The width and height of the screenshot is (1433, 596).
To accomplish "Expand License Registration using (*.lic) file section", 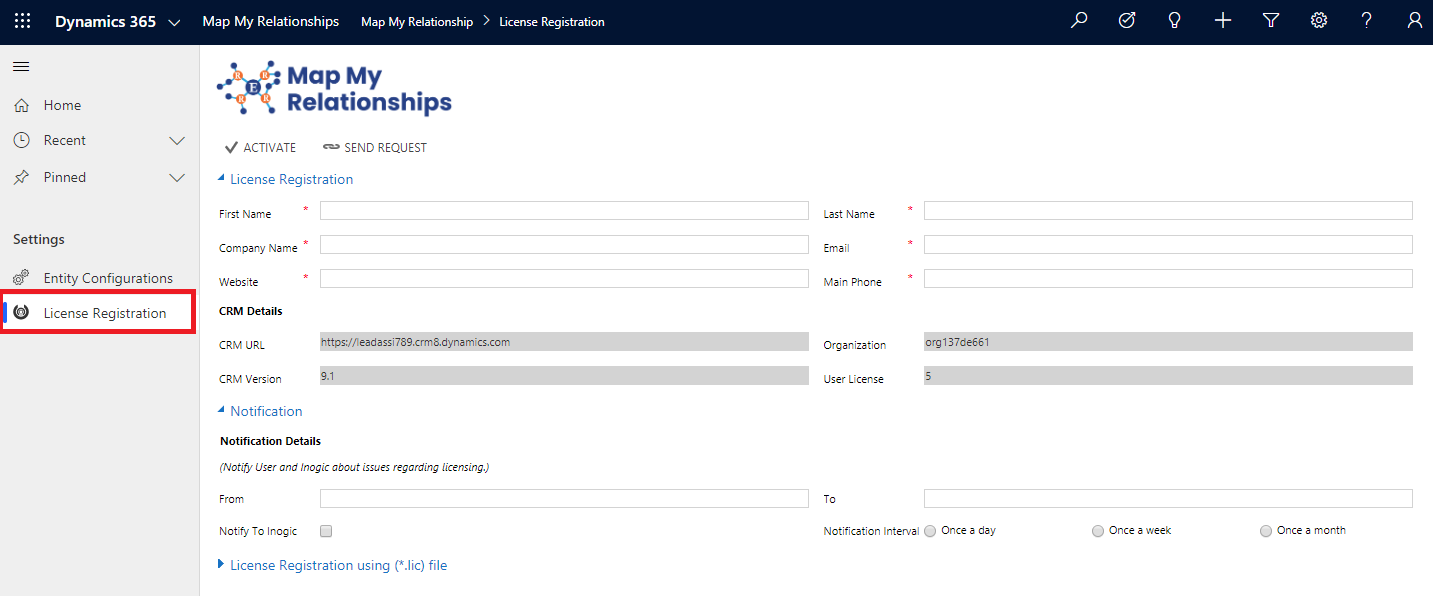I will pyautogui.click(x=338, y=565).
